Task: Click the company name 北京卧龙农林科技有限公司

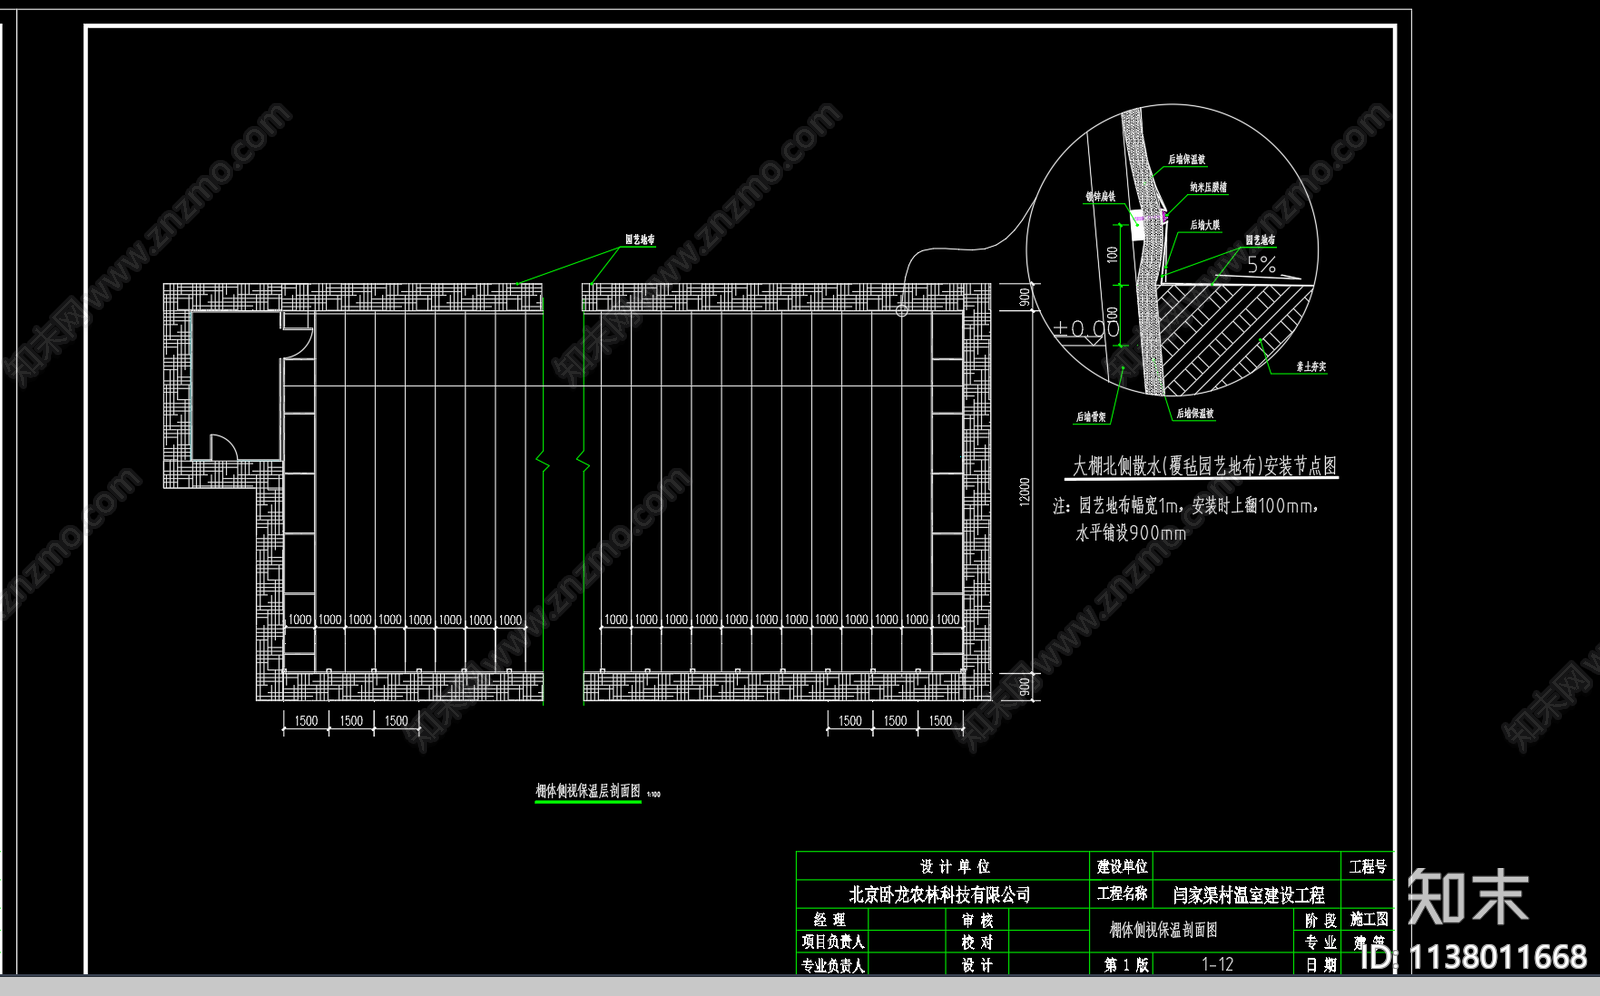Action: tap(939, 894)
